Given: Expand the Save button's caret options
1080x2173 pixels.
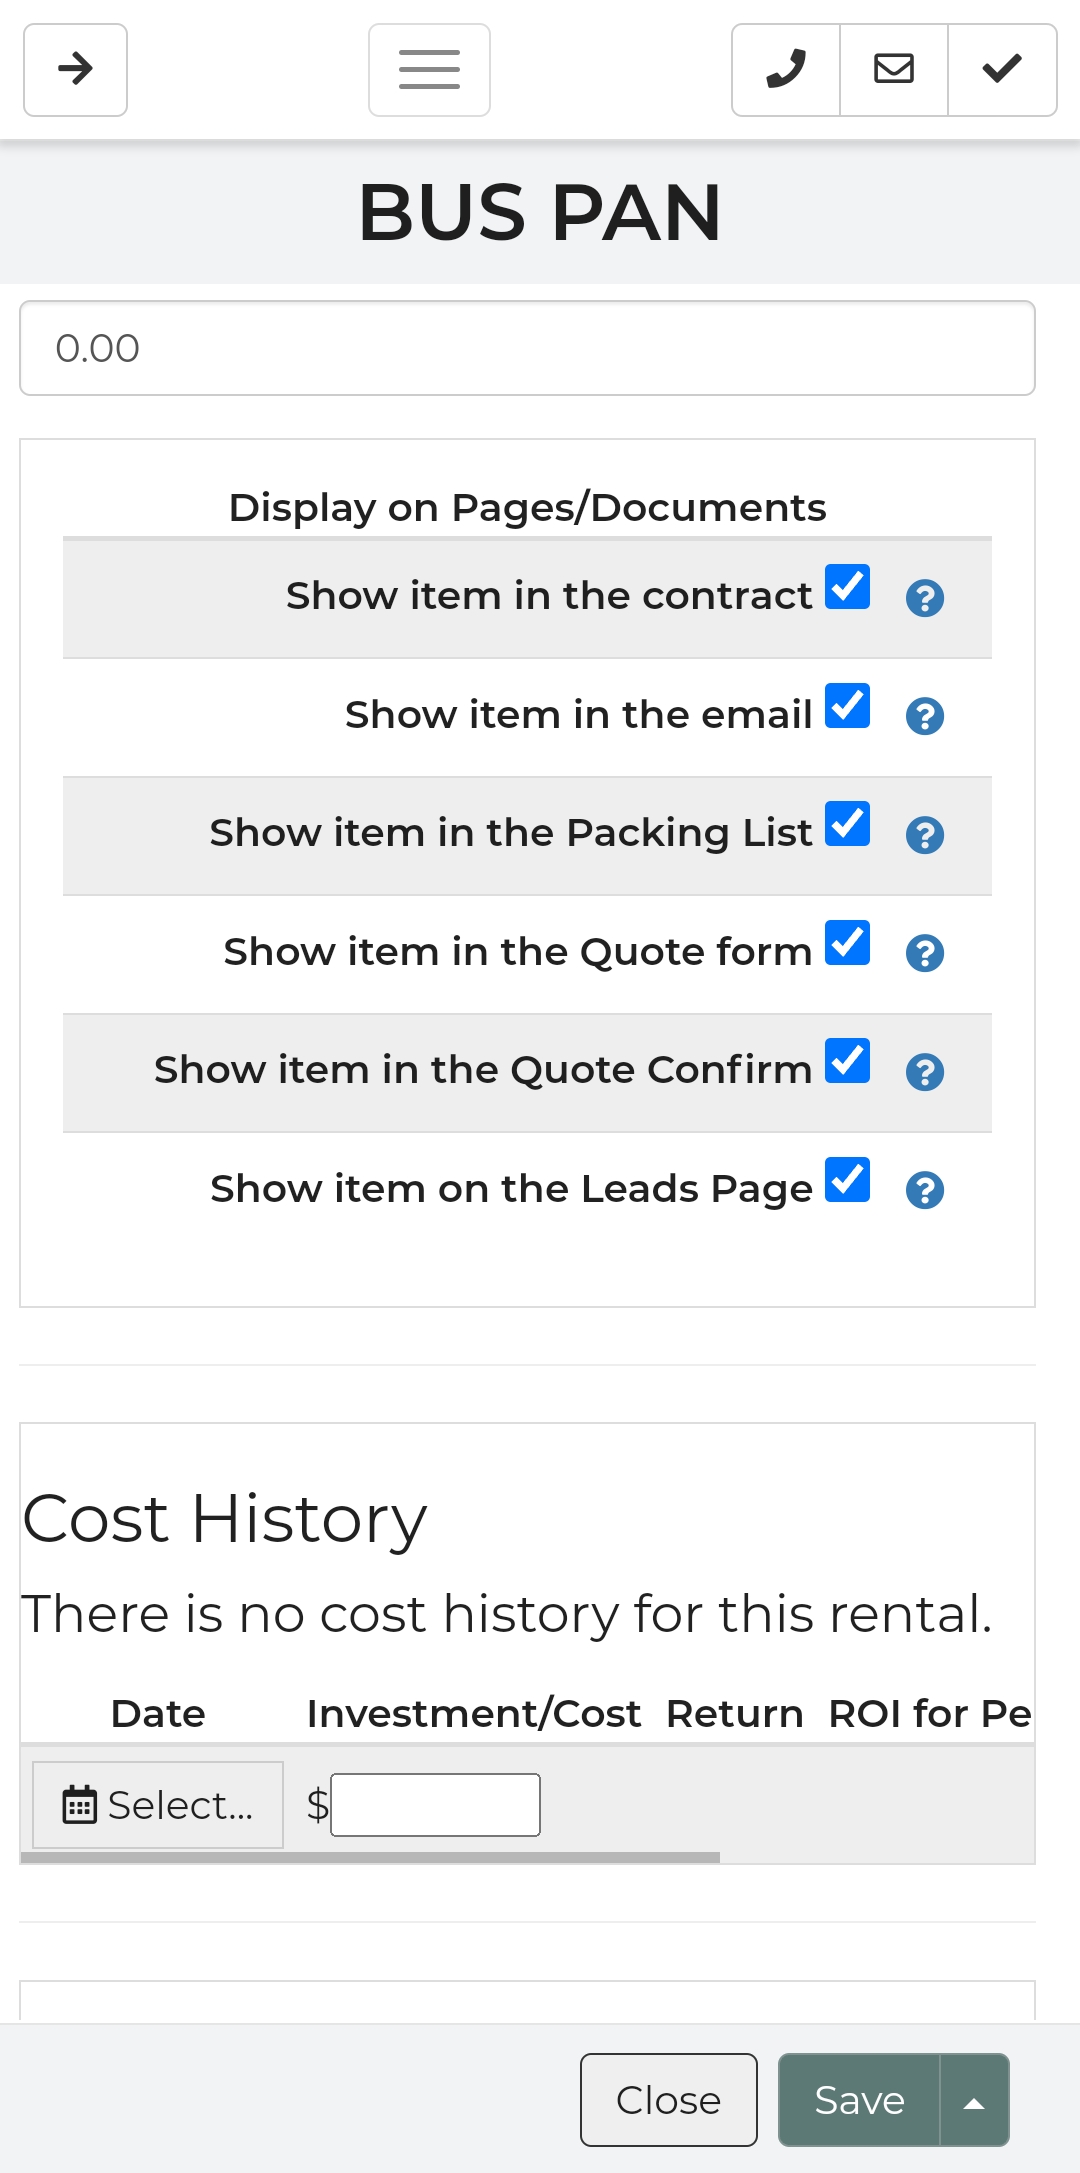Looking at the screenshot, I should pyautogui.click(x=974, y=2100).
